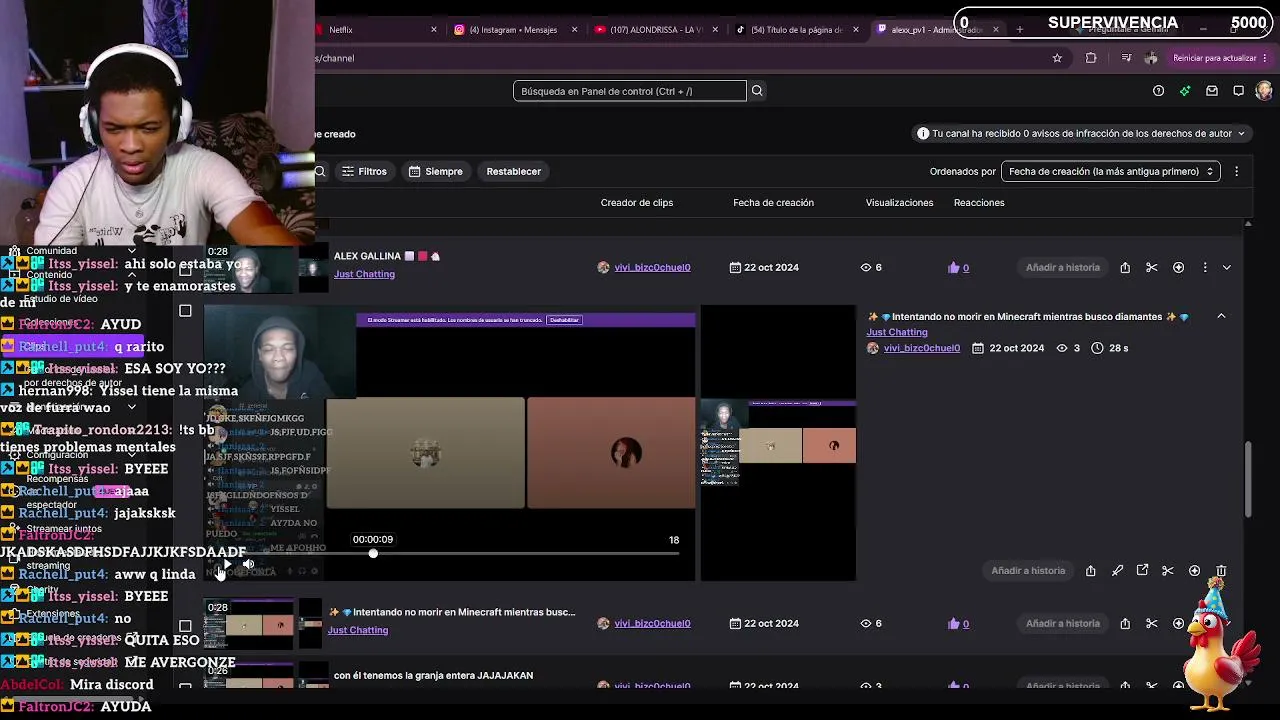Viewport: 1280px width, 720px height.
Task: Select the checkbox for the expanded Minecraft clip
Action: [185, 311]
